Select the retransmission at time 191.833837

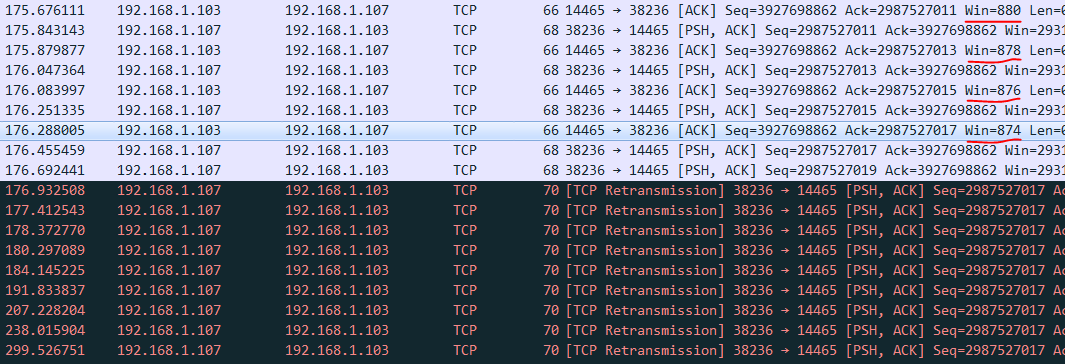pos(532,291)
